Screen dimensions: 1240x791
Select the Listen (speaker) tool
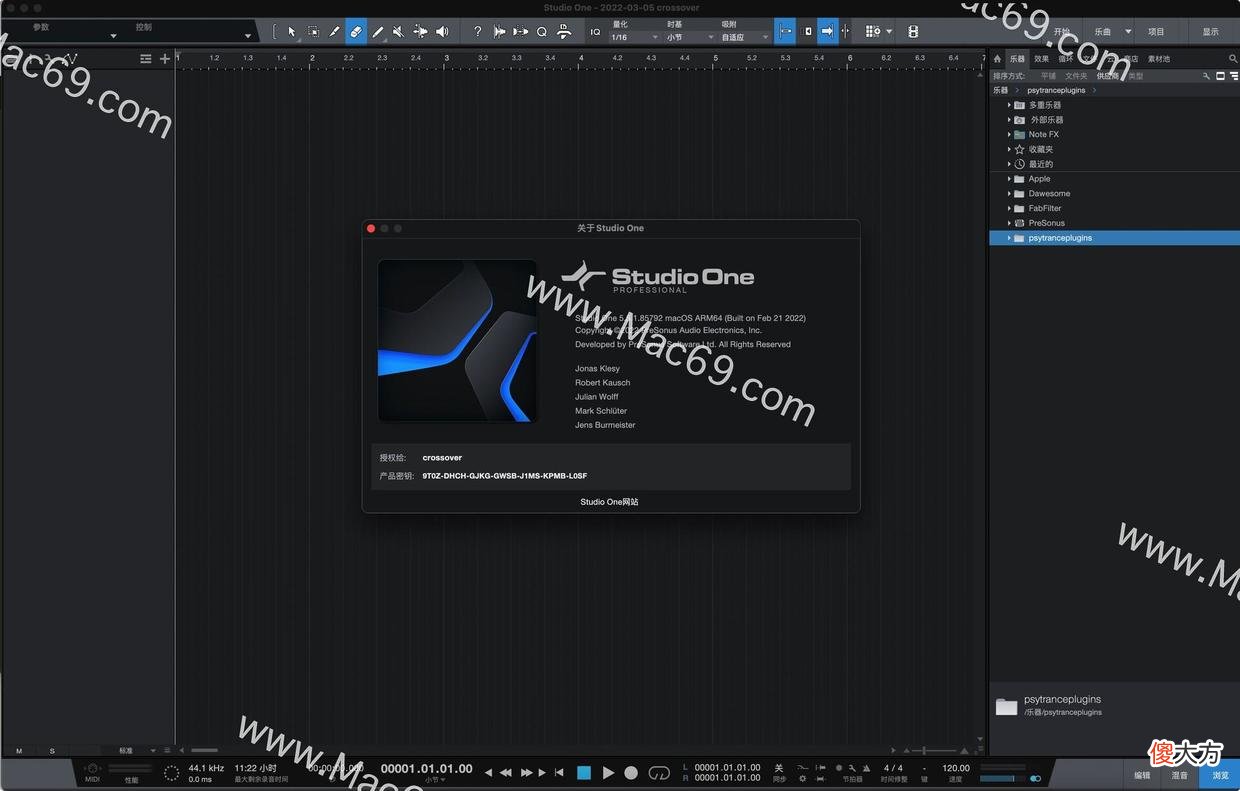click(442, 32)
